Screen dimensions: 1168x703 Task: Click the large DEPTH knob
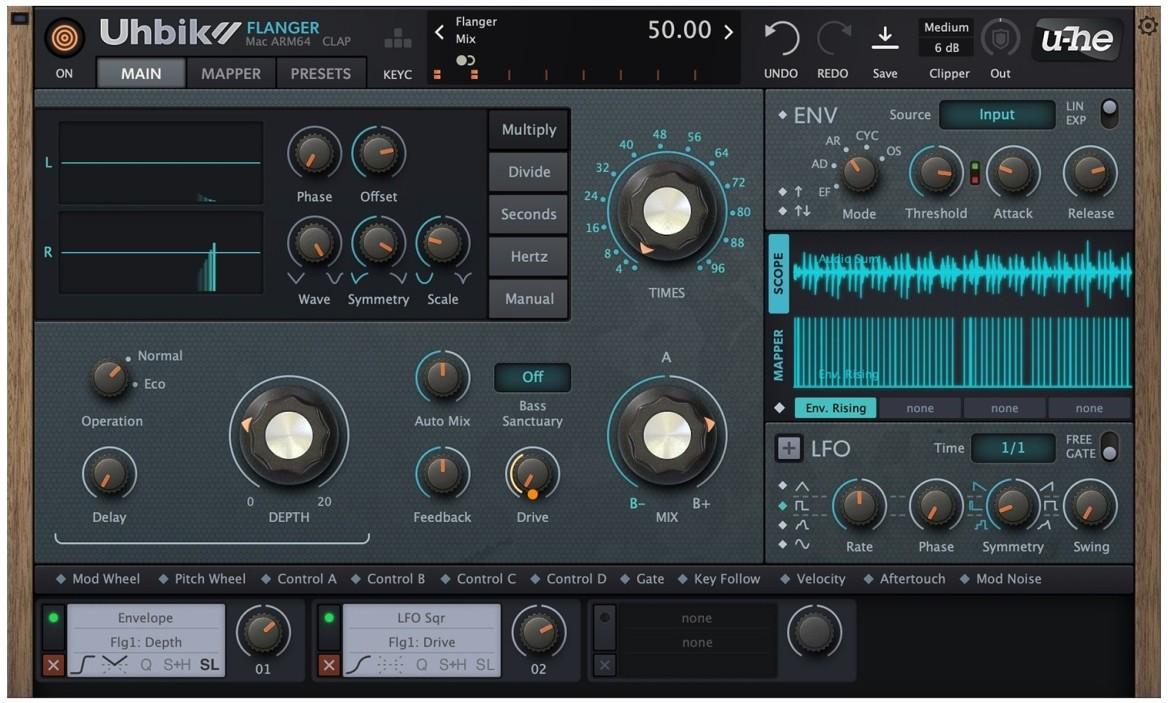pyautogui.click(x=289, y=436)
